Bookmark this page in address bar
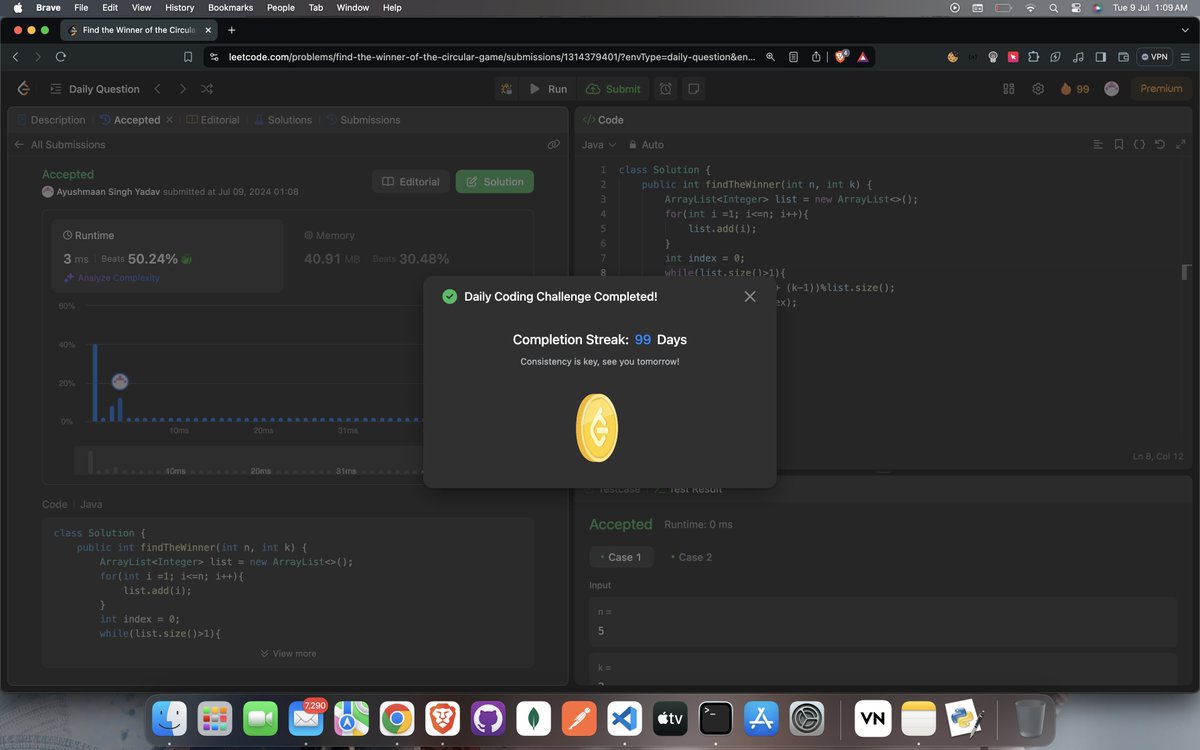1200x750 pixels. (x=188, y=57)
